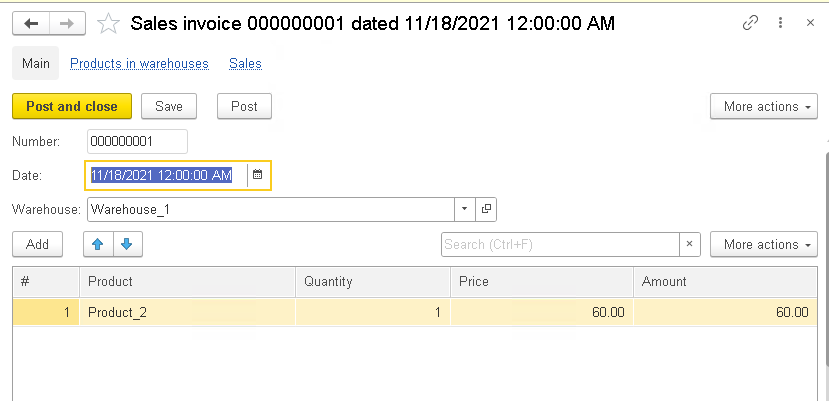
Task: Open Warehouse_1 record with open icon
Action: tap(486, 209)
